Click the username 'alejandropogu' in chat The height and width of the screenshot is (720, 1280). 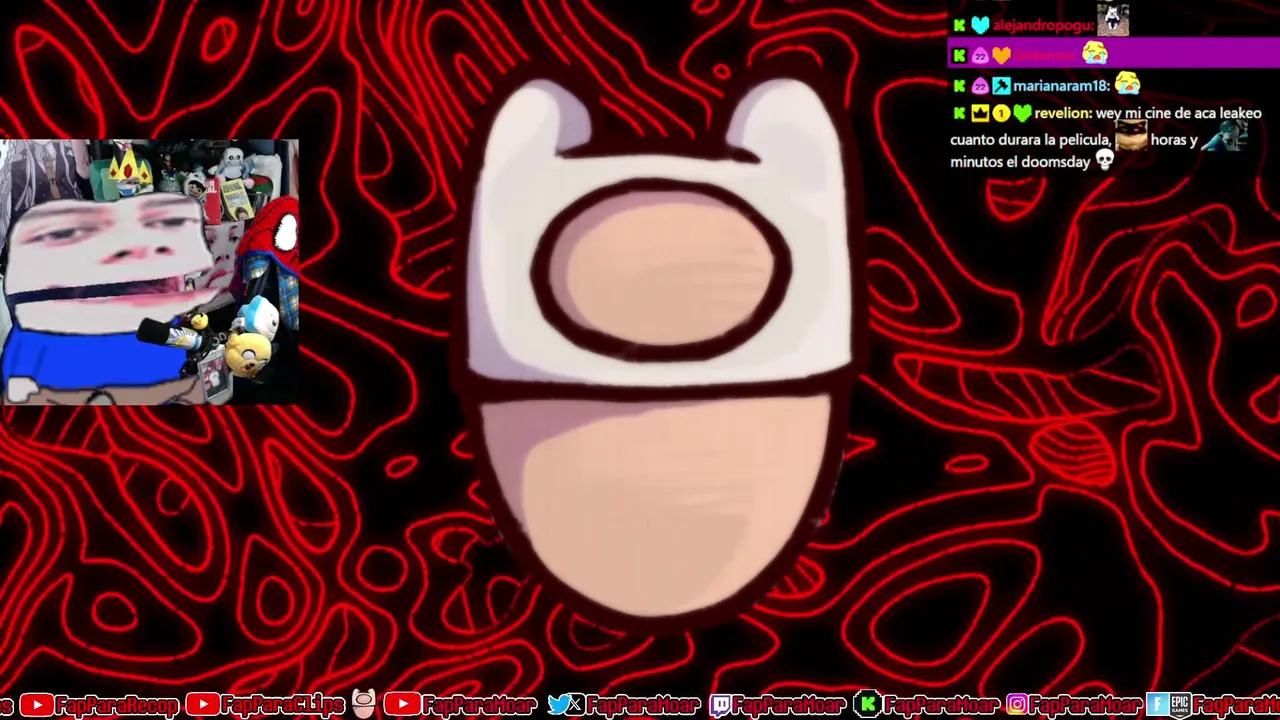click(x=1043, y=26)
